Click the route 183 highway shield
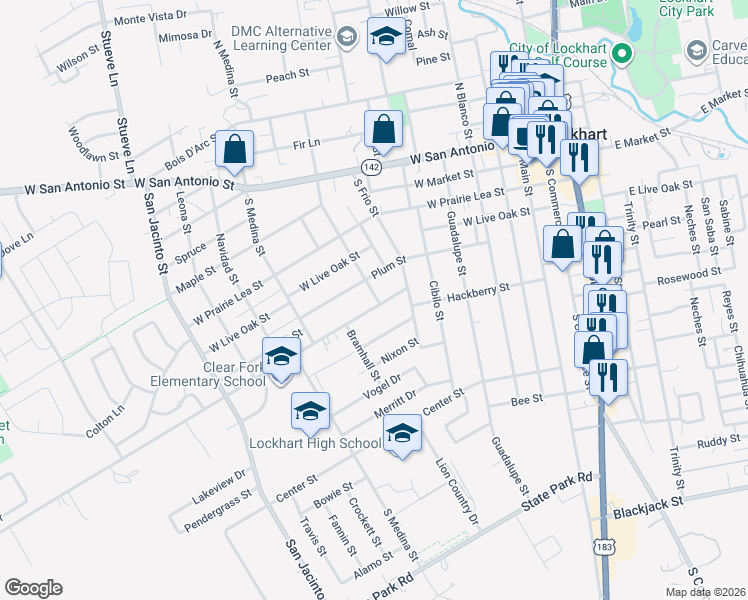 pos(604,547)
